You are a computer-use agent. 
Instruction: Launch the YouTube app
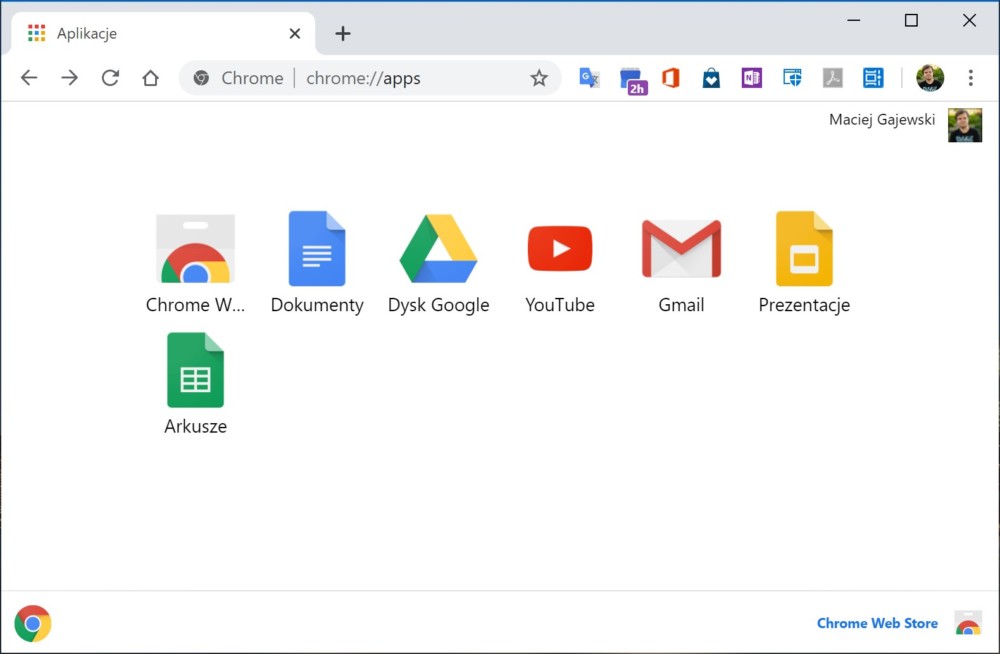tap(560, 248)
